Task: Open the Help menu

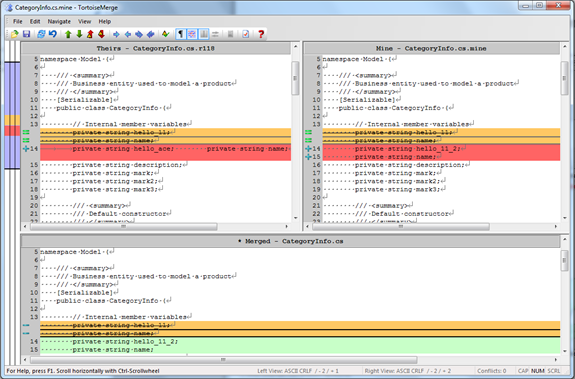Action: coord(105,21)
